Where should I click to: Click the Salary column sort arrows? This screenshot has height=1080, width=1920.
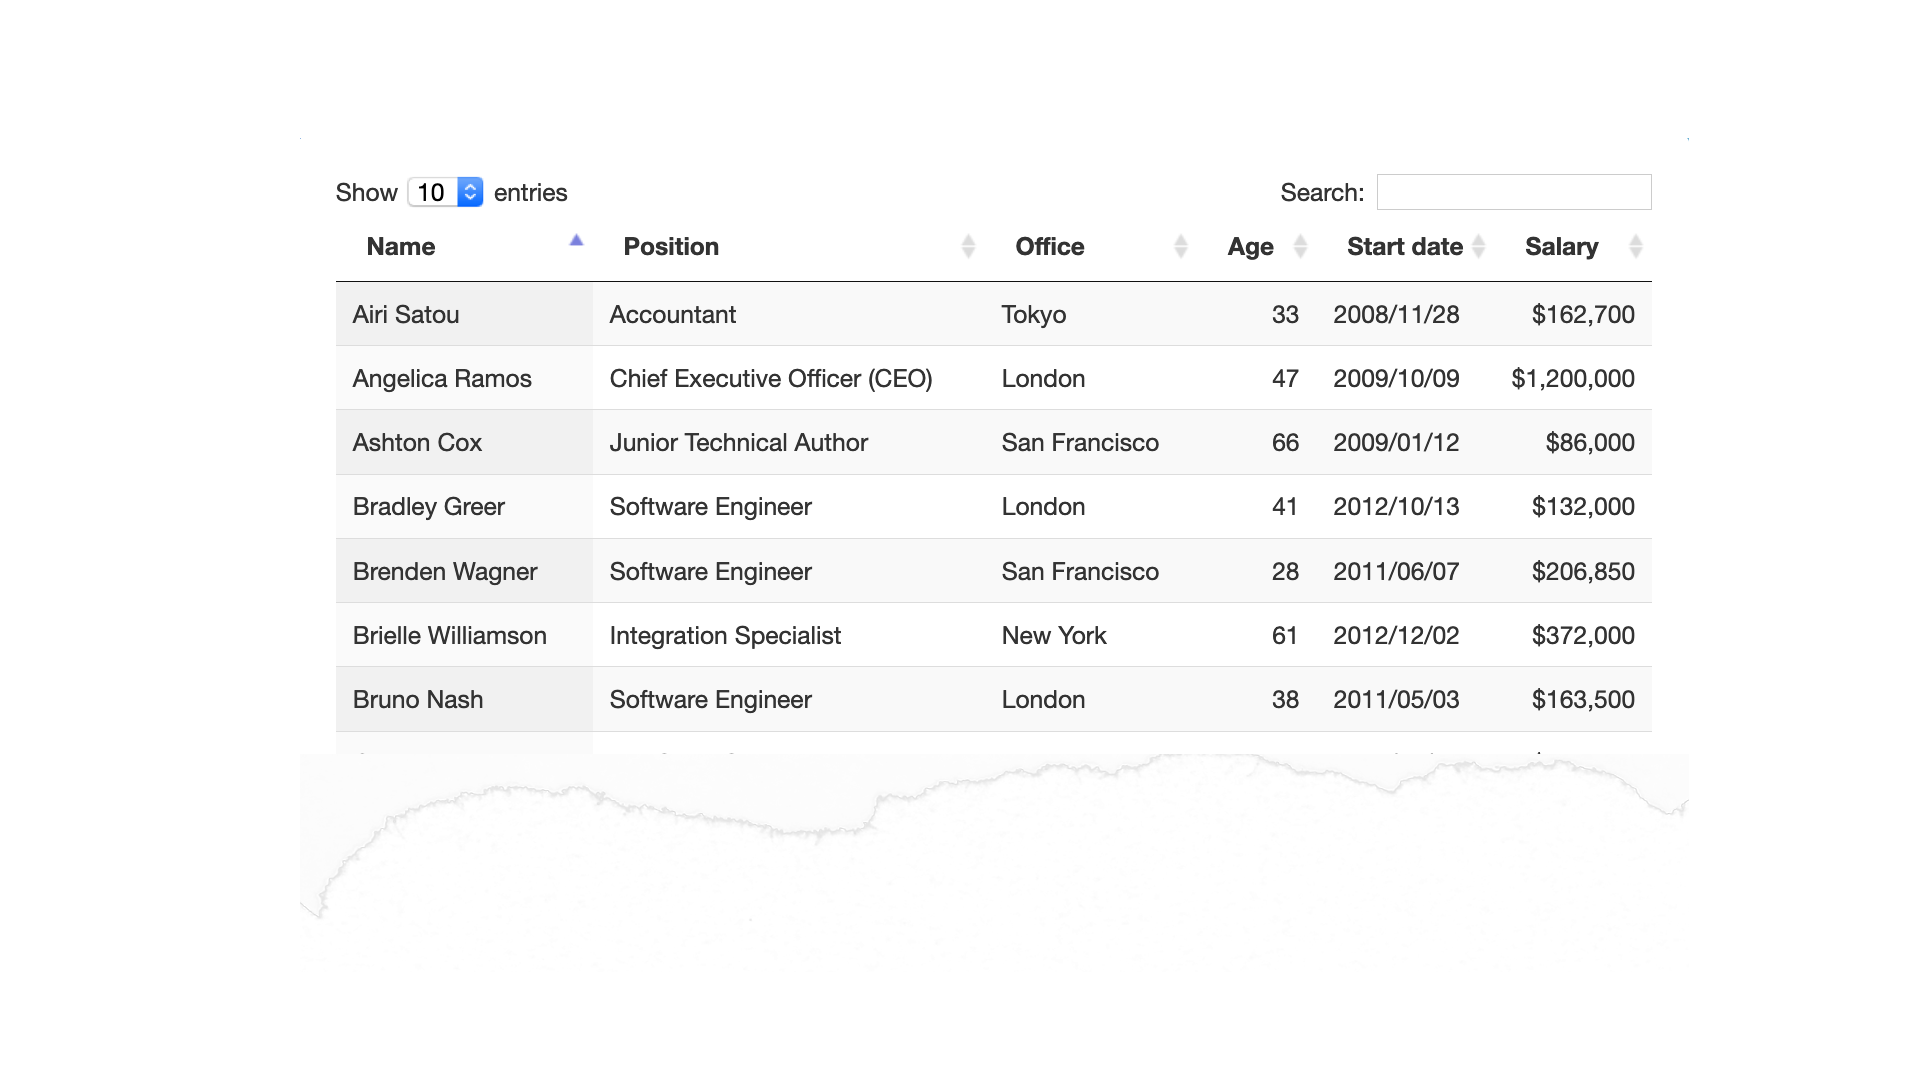point(1635,247)
